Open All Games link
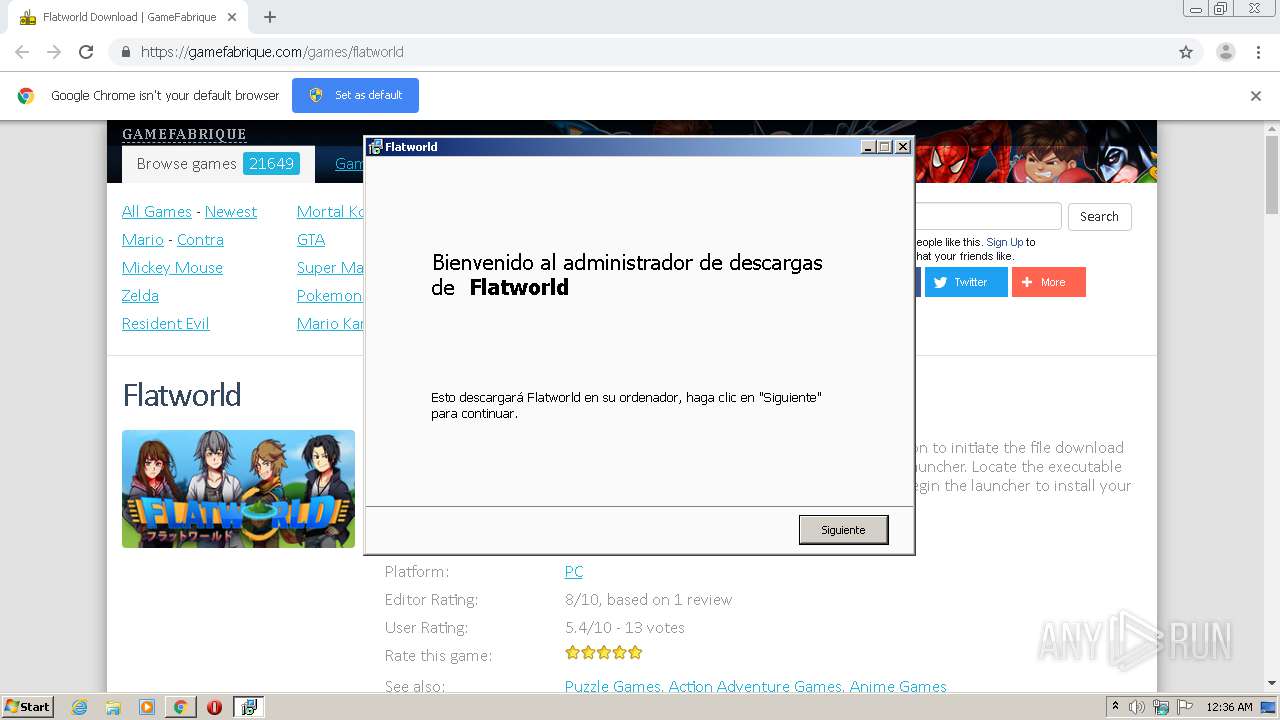1280x720 pixels. pos(156,212)
